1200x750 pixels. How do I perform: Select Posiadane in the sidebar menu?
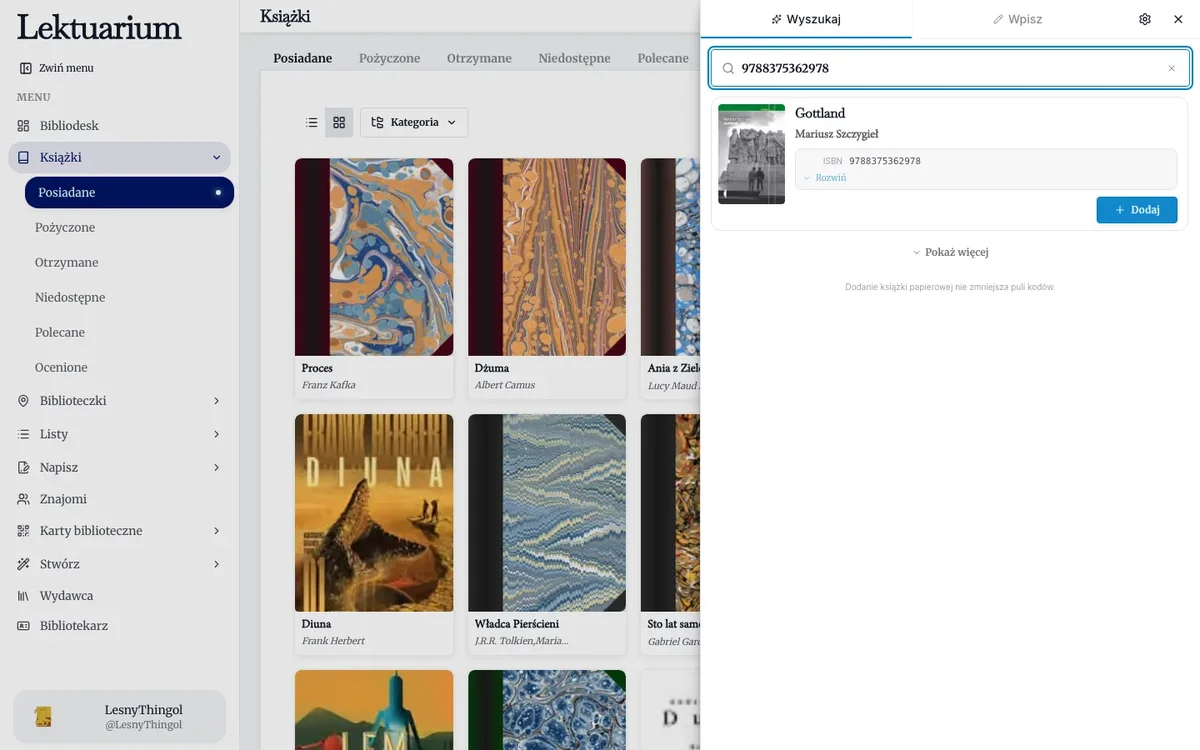coord(129,192)
